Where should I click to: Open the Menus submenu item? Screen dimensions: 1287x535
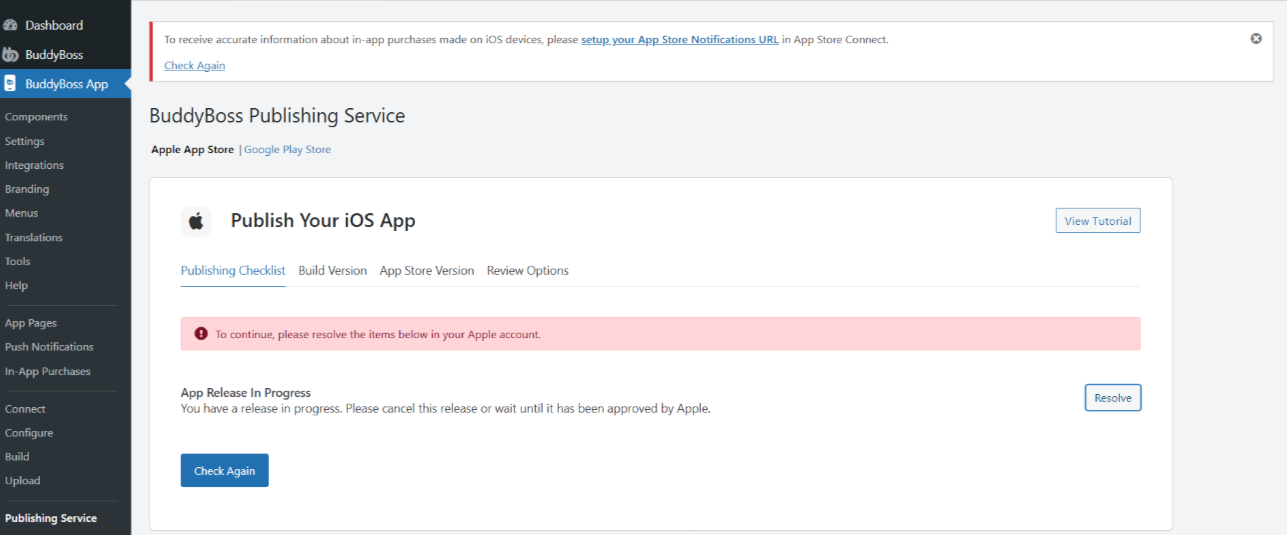pos(22,213)
